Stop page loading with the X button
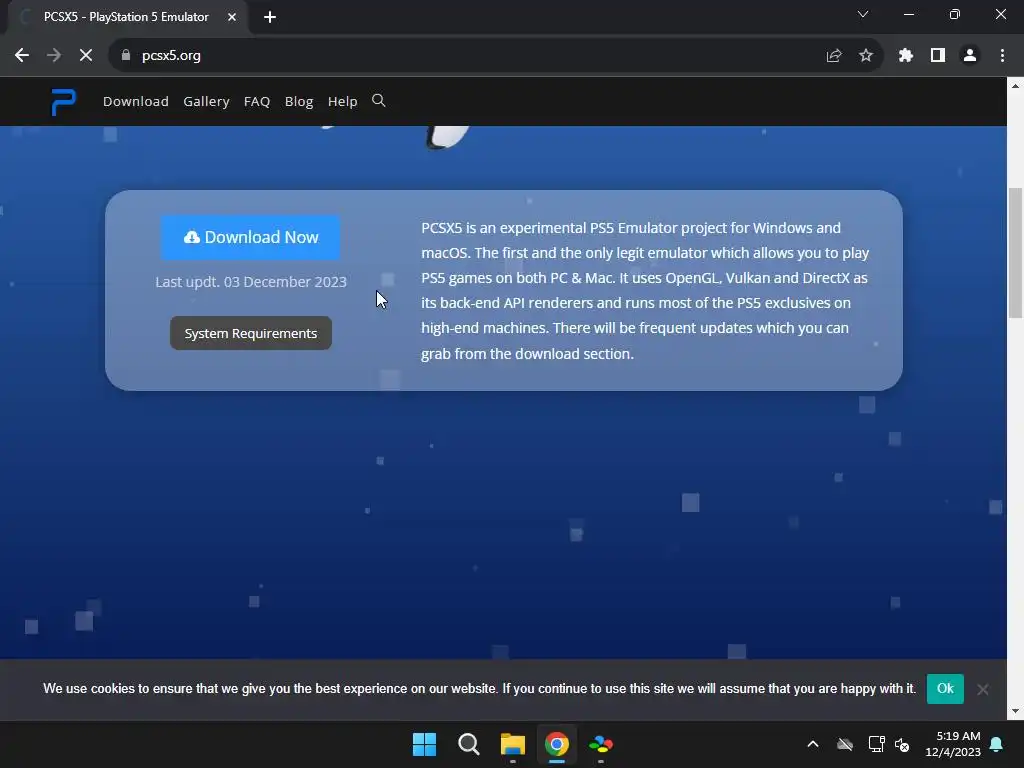The width and height of the screenshot is (1024, 768). coord(86,56)
